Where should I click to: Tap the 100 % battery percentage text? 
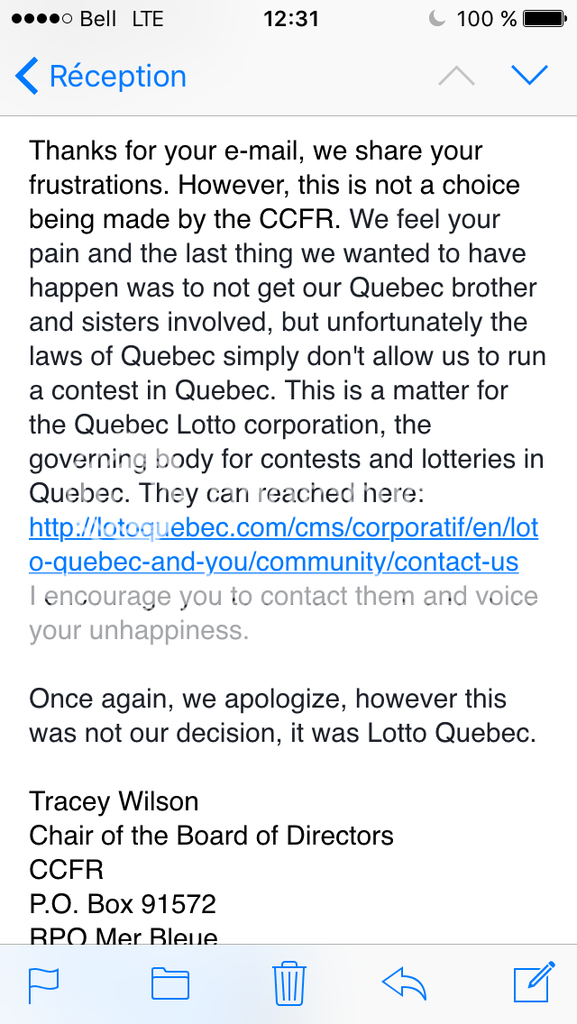point(487,18)
